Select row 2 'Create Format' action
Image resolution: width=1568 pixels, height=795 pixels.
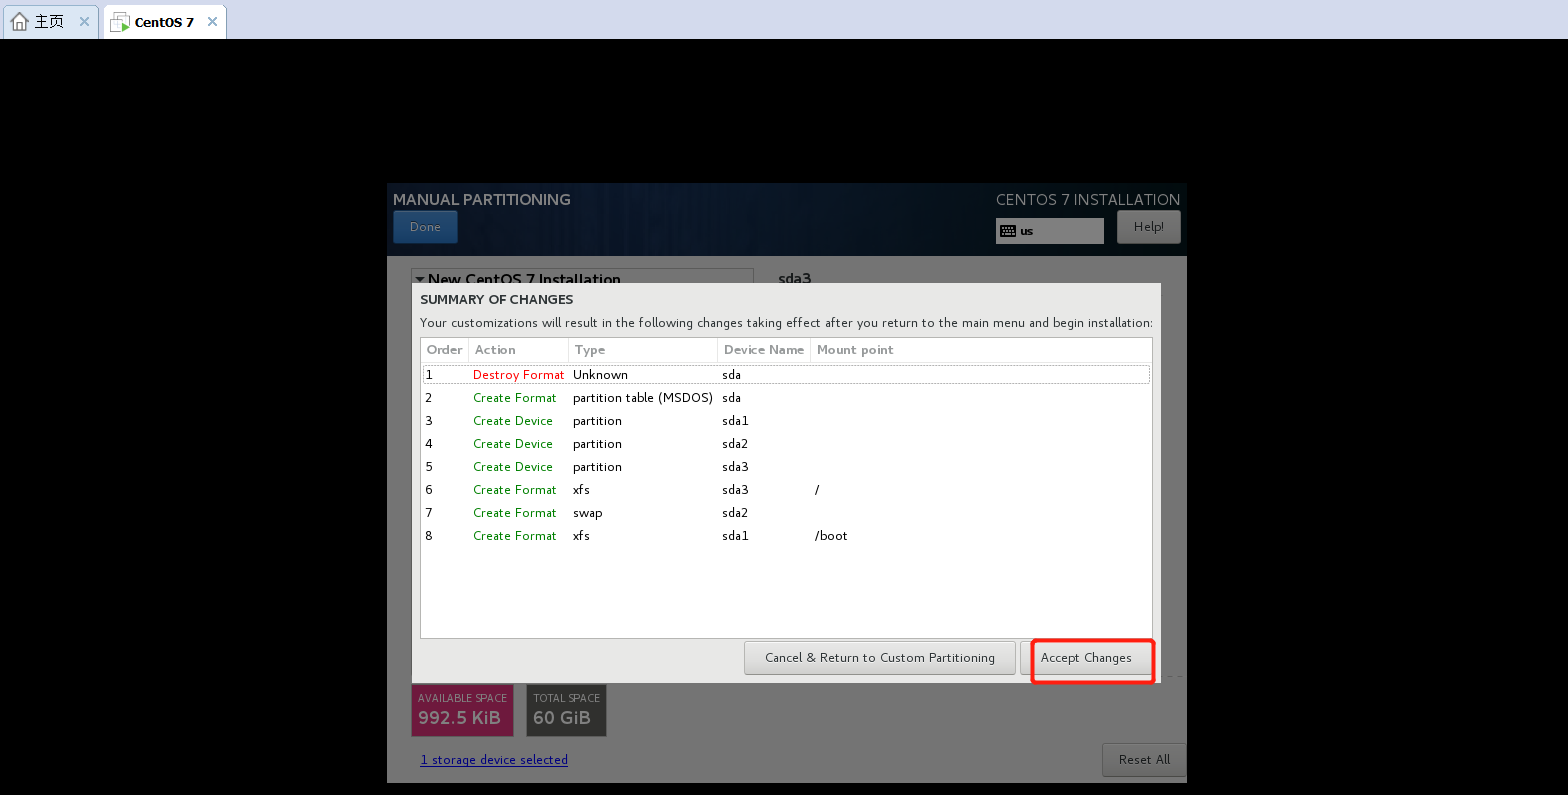(514, 398)
